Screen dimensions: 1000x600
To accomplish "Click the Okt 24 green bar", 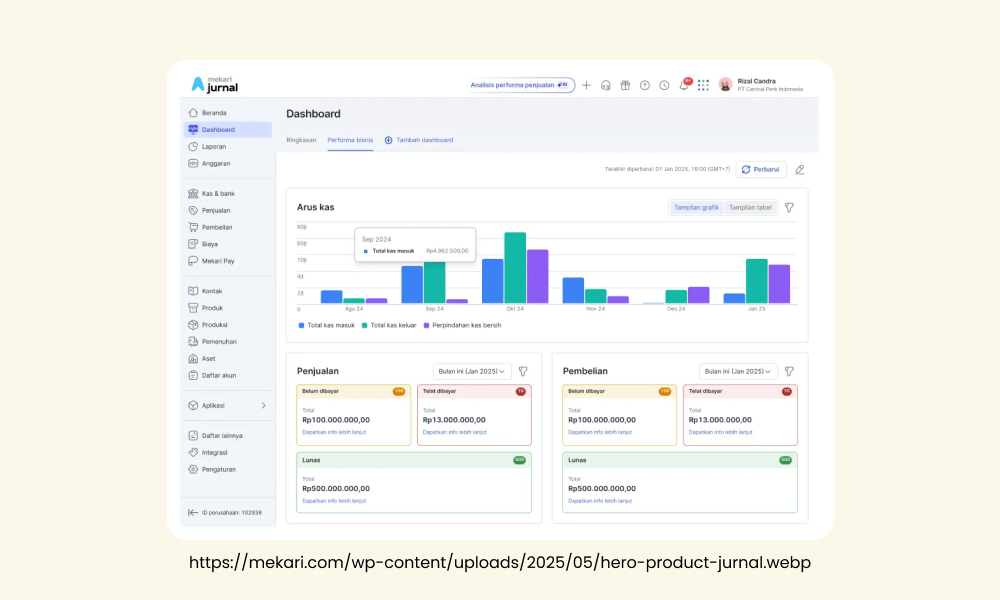I will tap(515, 268).
